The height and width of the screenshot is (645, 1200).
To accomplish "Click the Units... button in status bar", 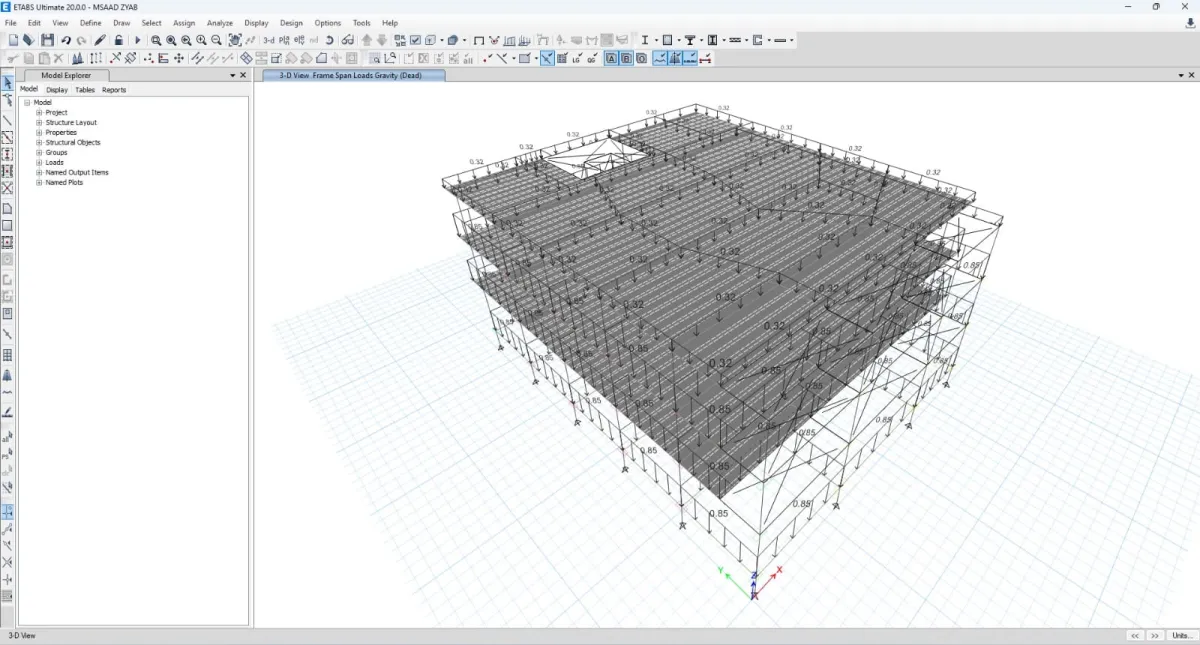I will (x=1181, y=636).
